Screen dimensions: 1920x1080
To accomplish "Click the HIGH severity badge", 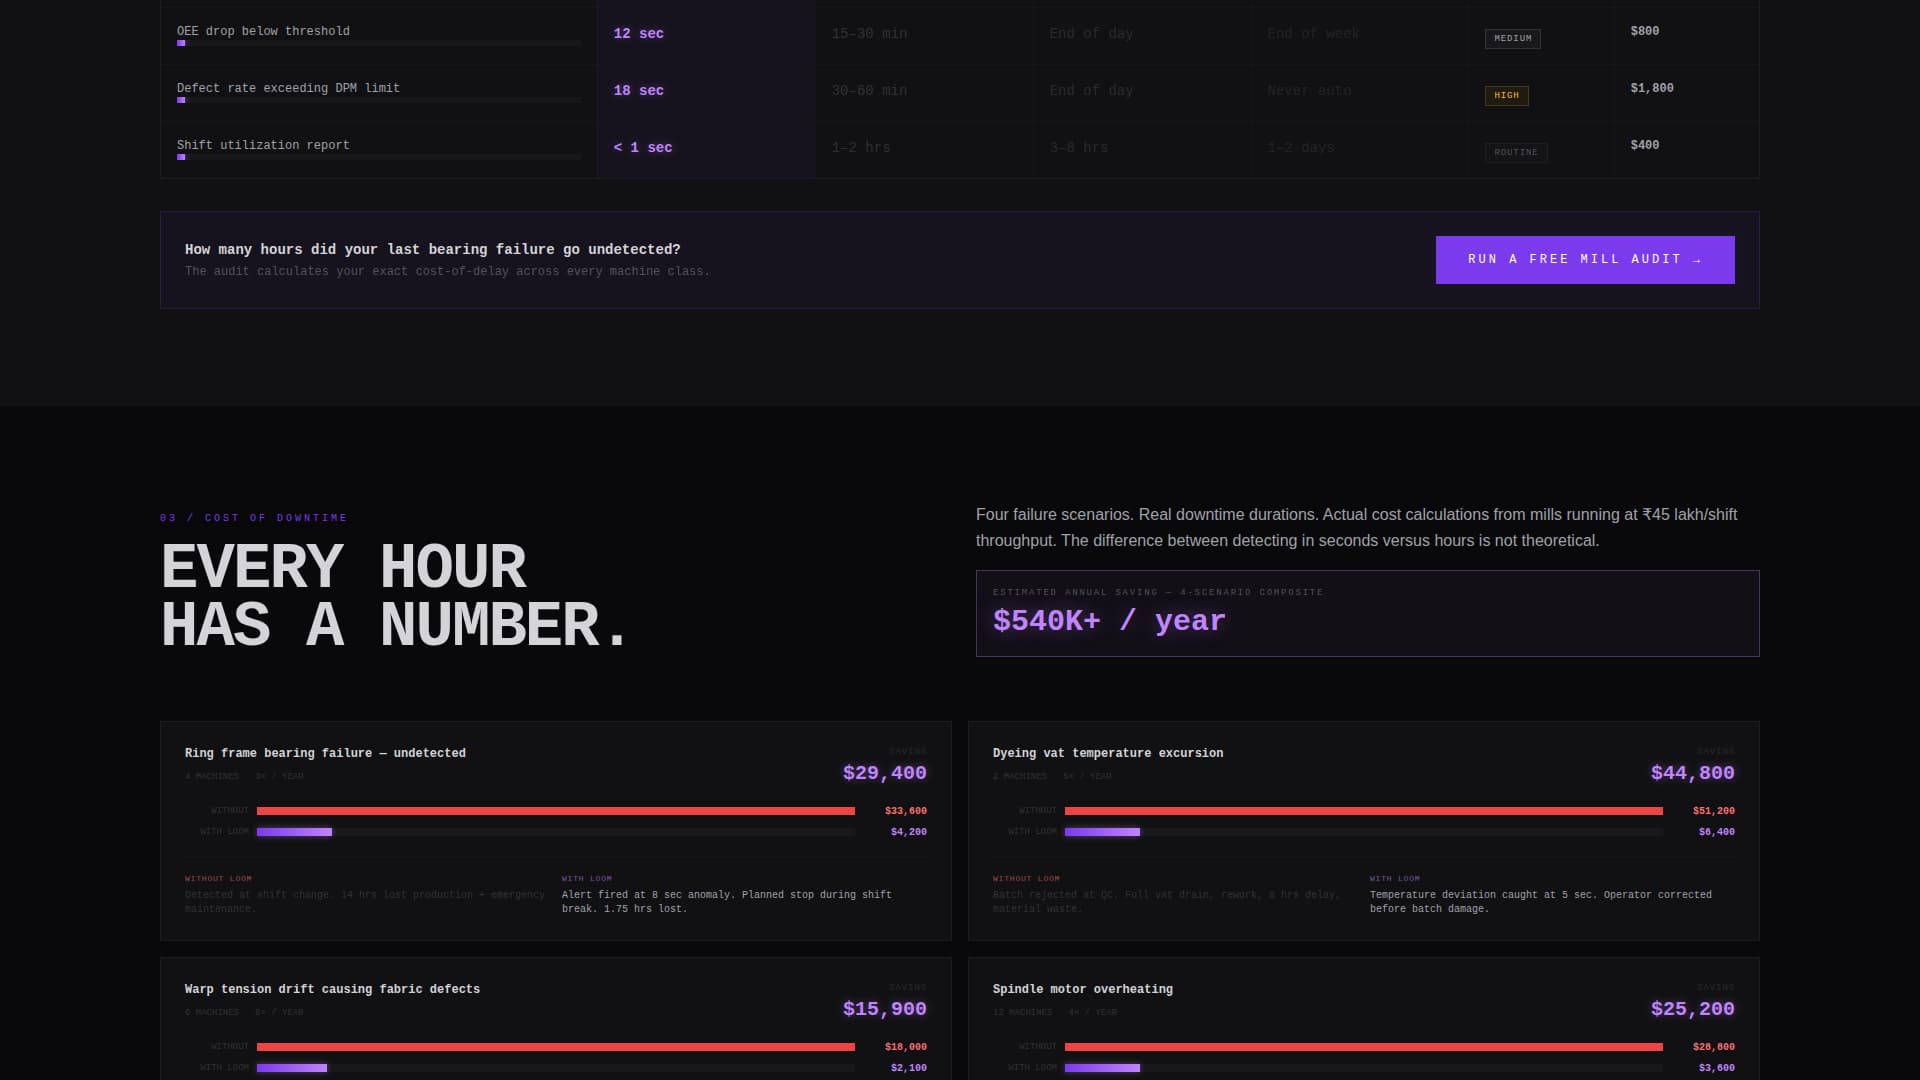I will pos(1506,95).
